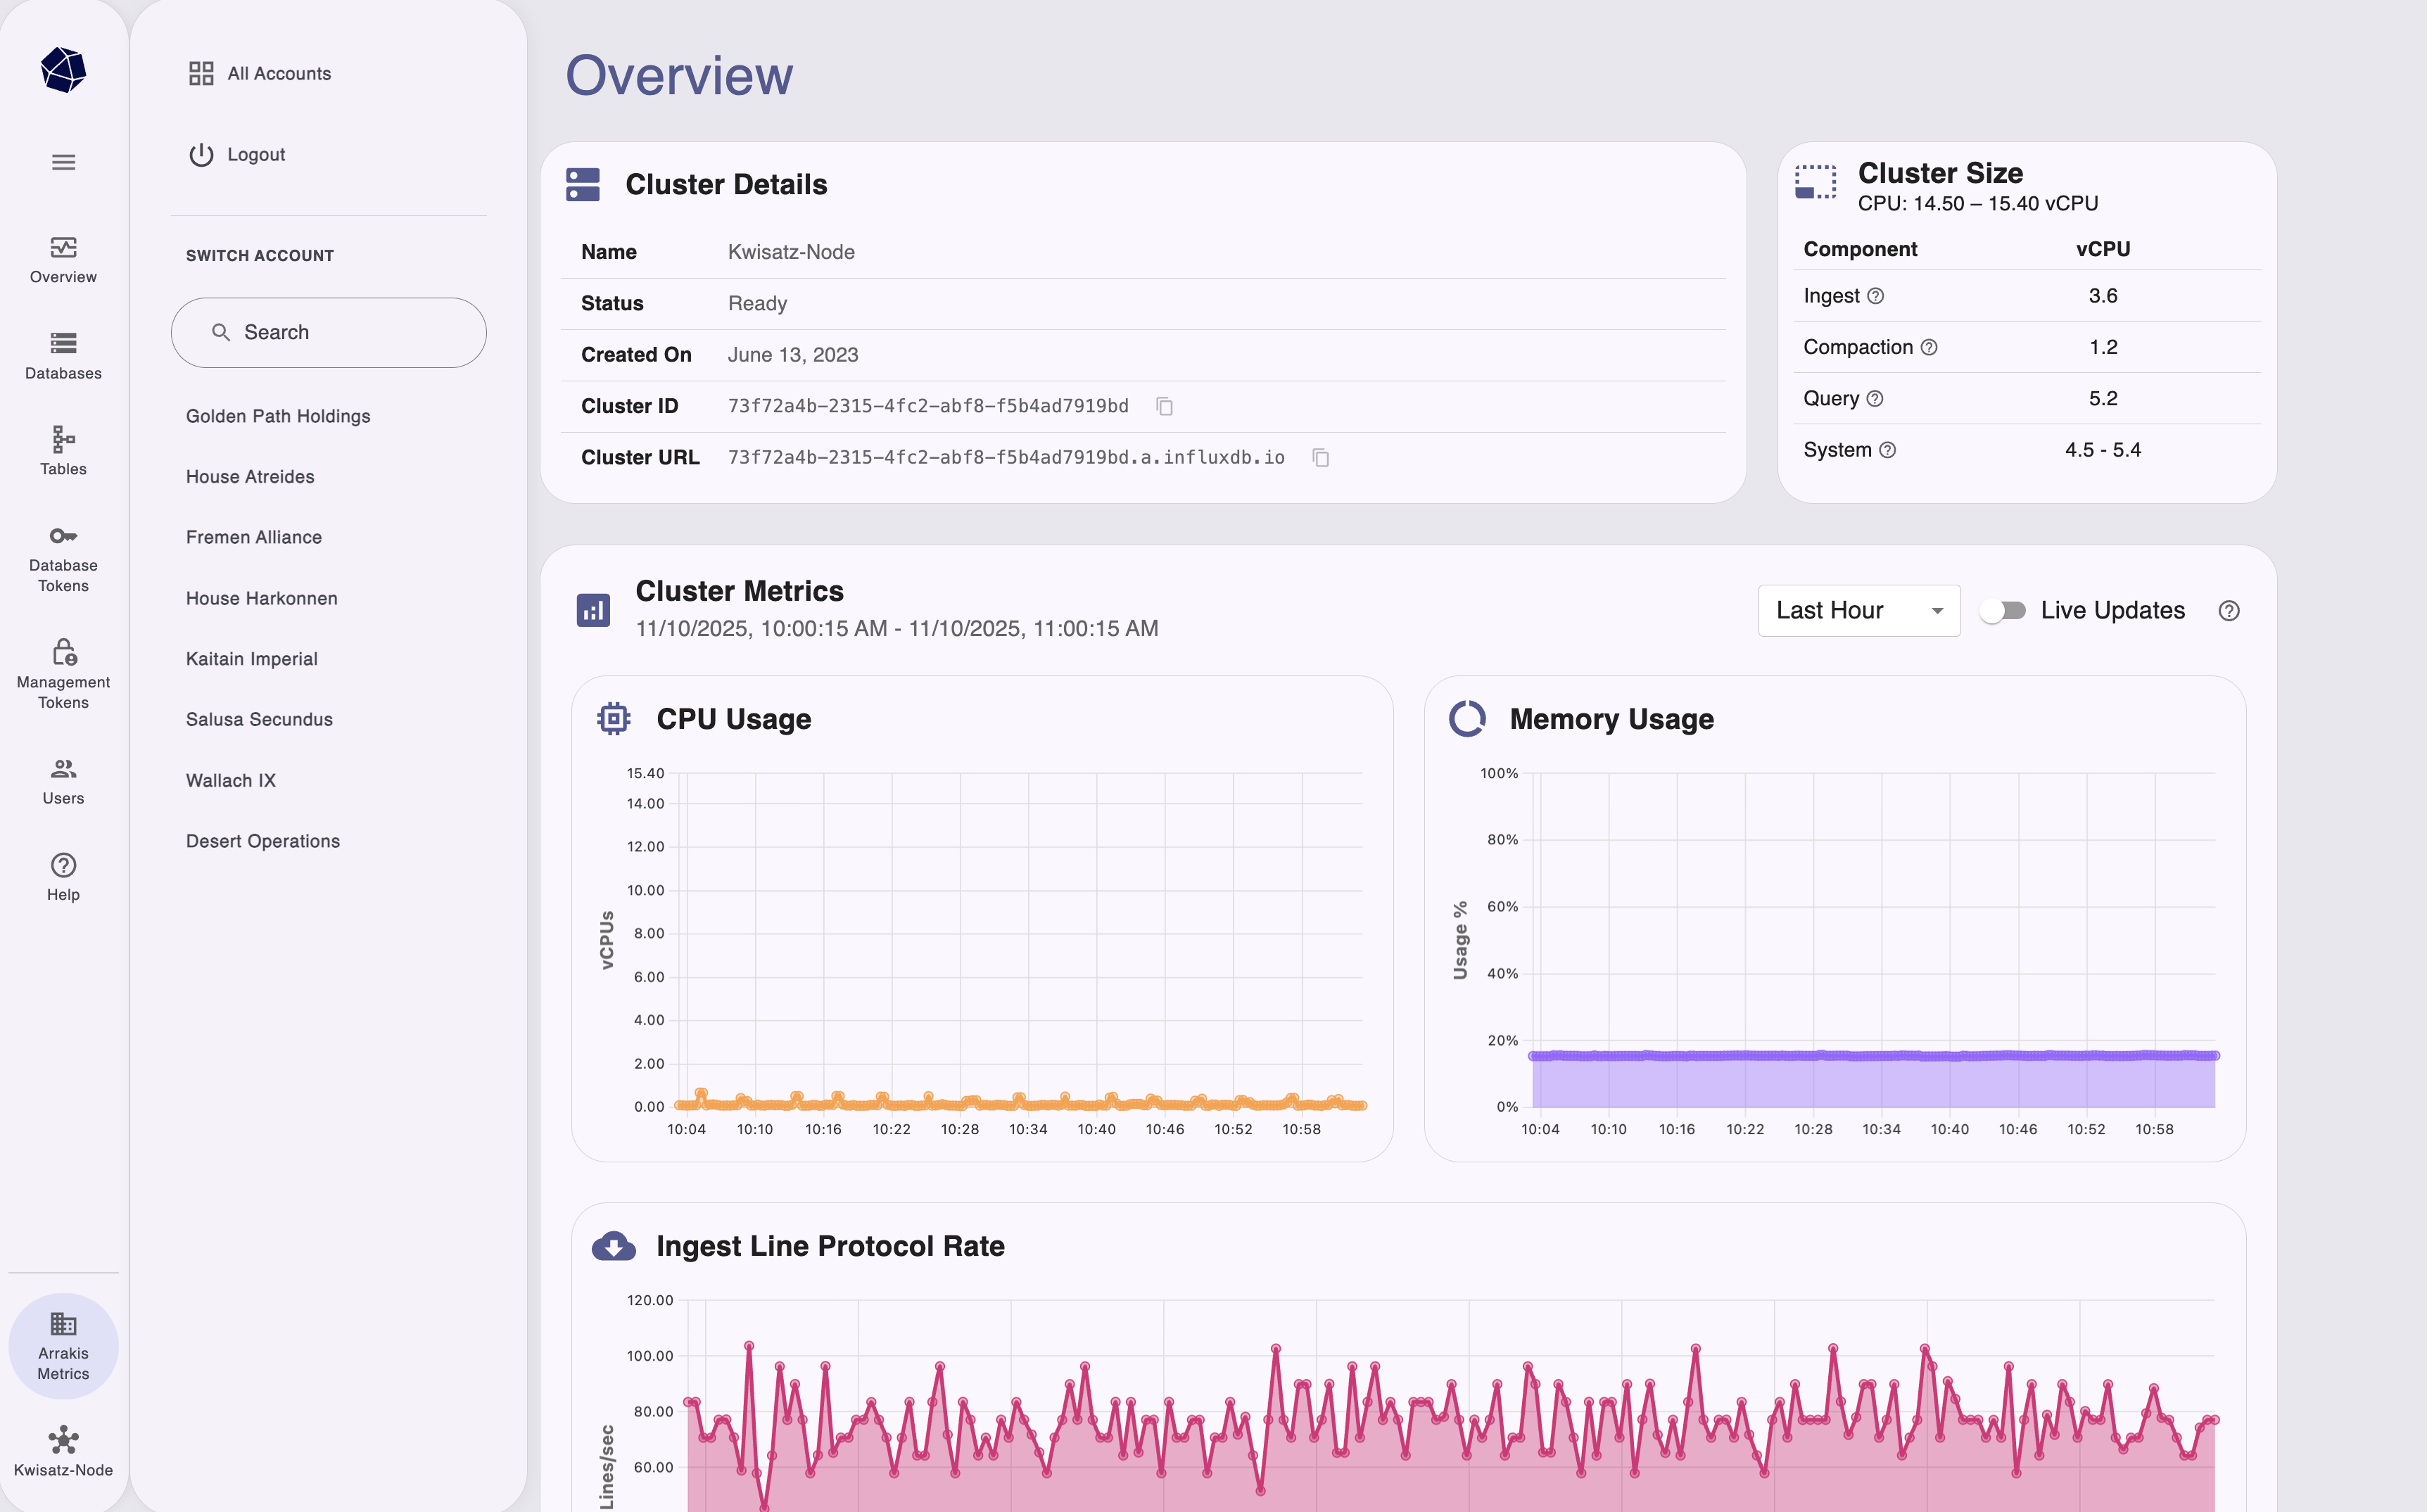Click the Arrakis Metrics account icon

(63, 1346)
